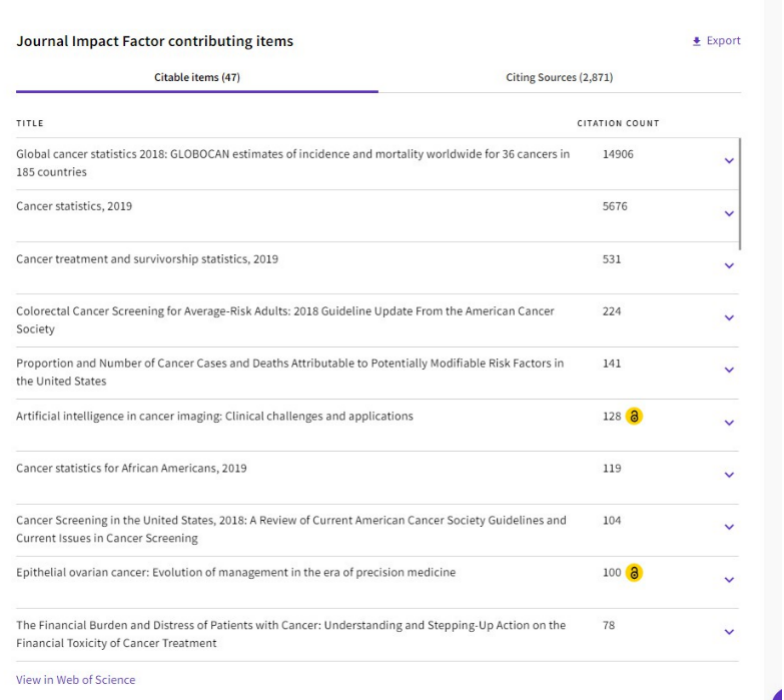The image size is (784, 700).
Task: Click the Export download icon
Action: coord(696,41)
